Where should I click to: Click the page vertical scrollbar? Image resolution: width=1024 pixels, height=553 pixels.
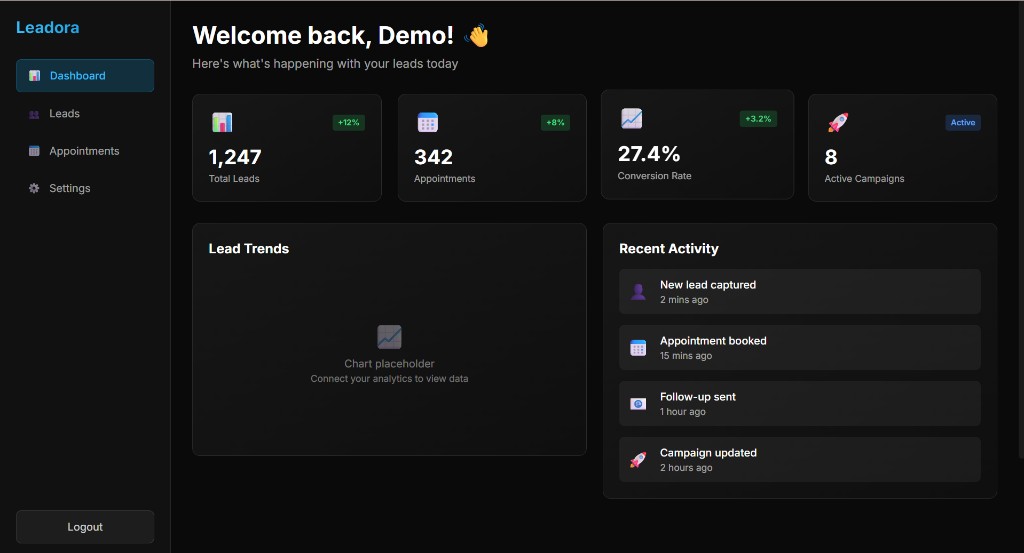pyautogui.click(x=1020, y=229)
